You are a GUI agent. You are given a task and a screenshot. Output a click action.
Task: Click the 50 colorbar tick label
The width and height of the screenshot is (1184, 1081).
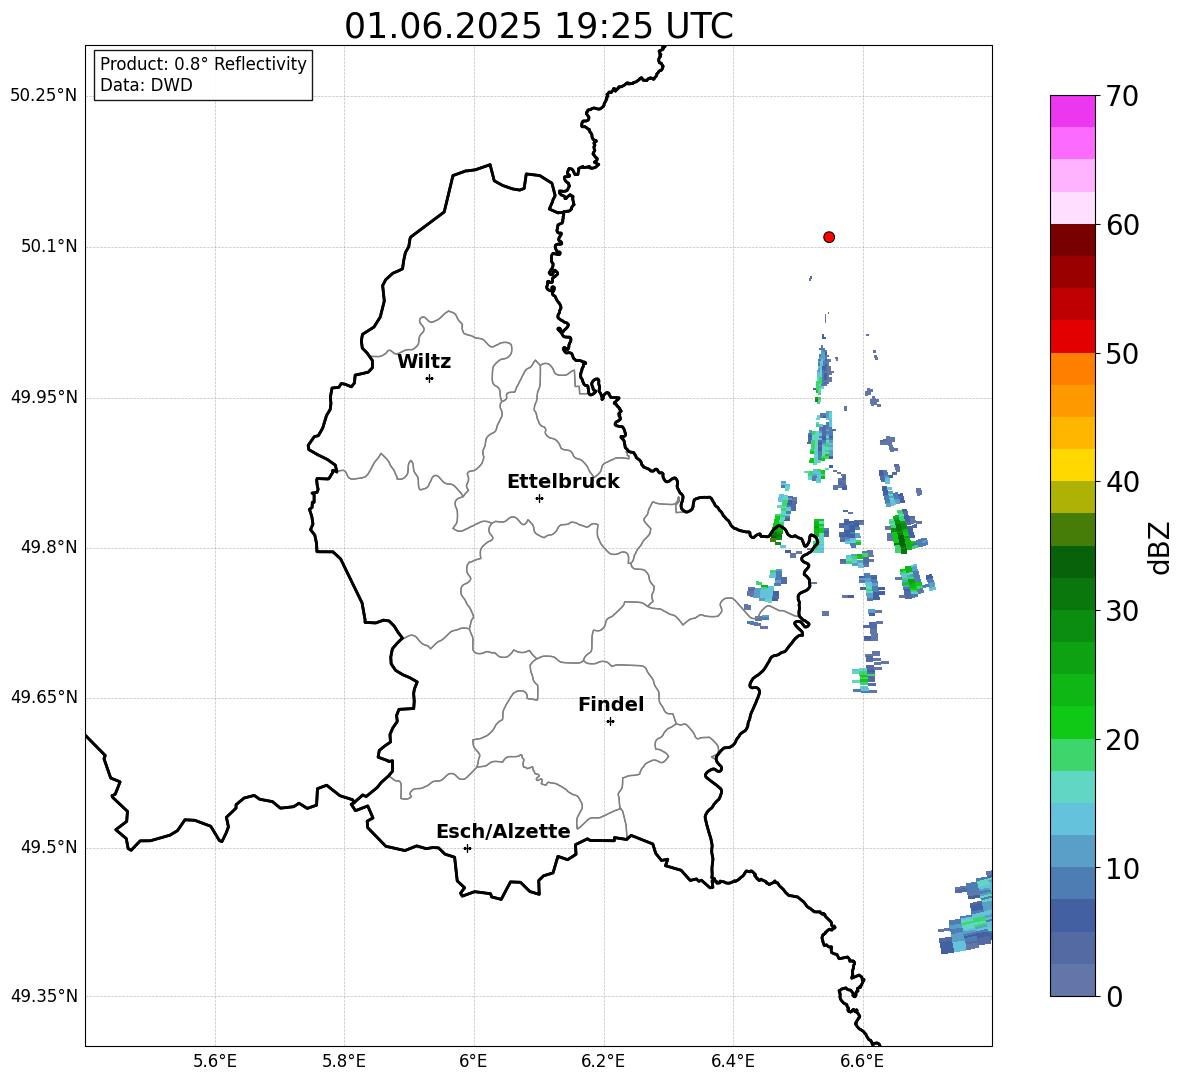click(1122, 354)
